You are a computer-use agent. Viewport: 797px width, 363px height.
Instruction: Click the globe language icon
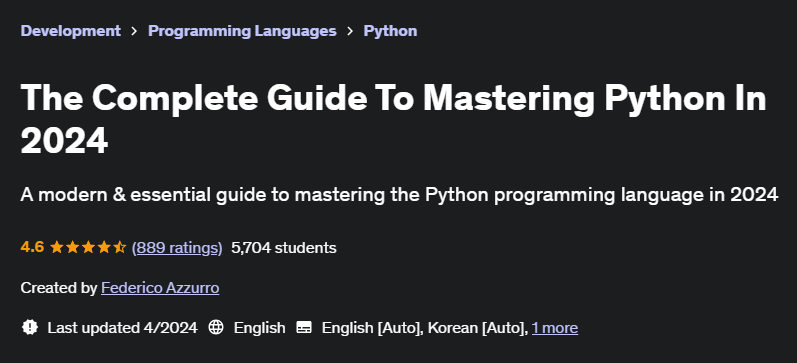point(216,327)
